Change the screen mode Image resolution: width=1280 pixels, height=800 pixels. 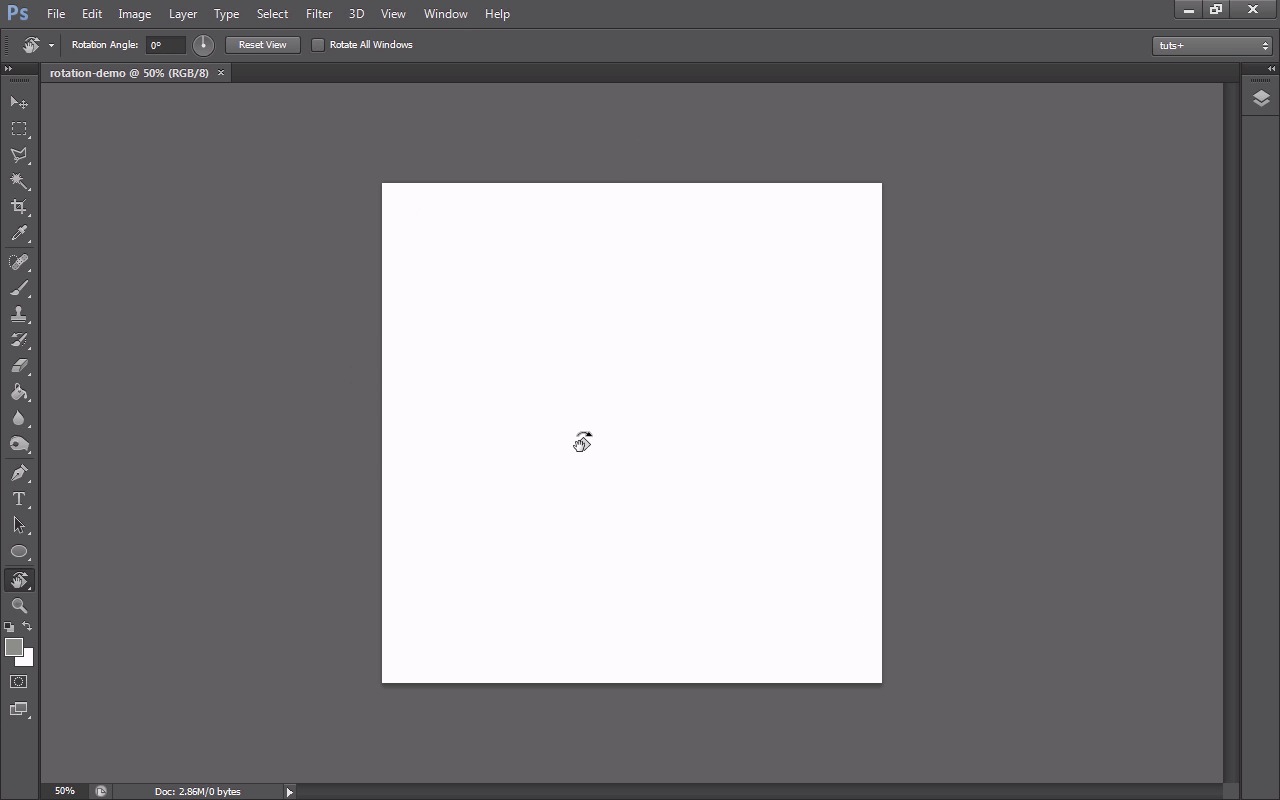pyautogui.click(x=19, y=709)
